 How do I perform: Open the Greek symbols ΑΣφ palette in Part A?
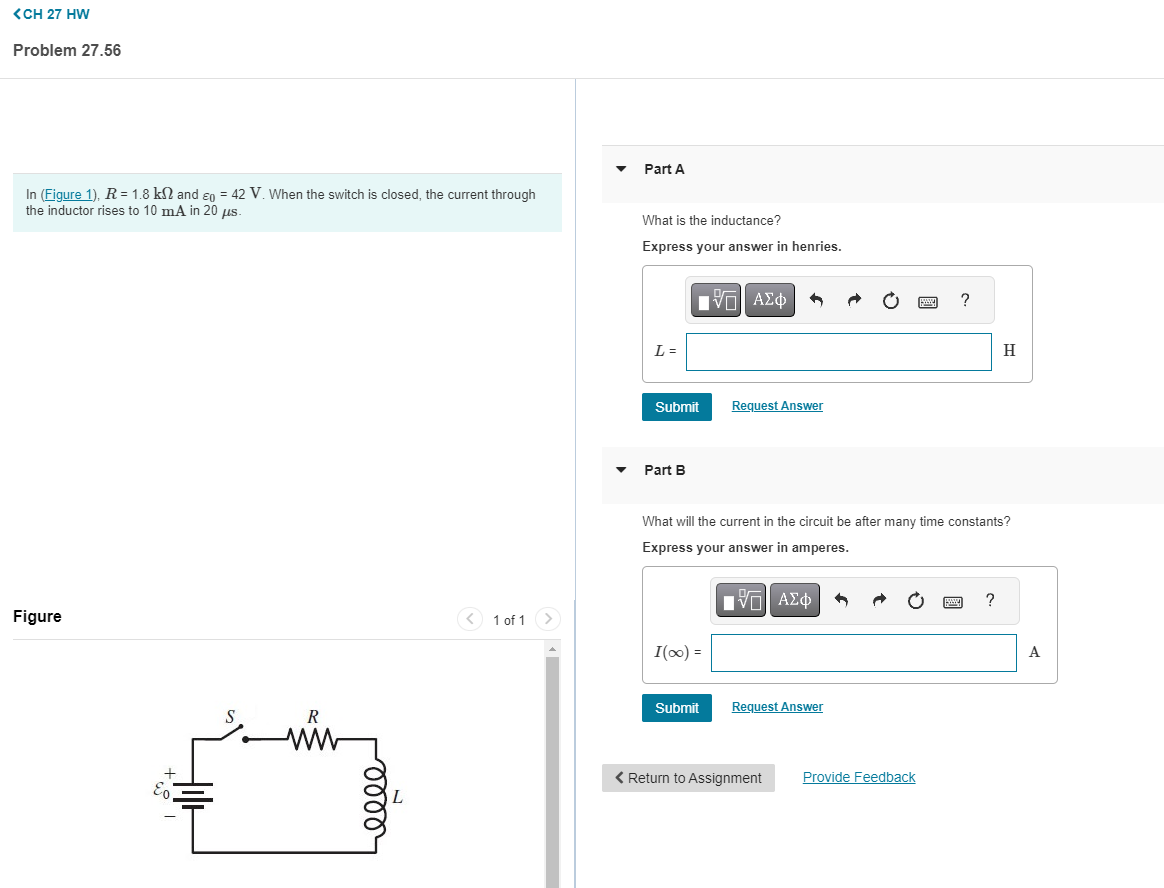[x=769, y=299]
